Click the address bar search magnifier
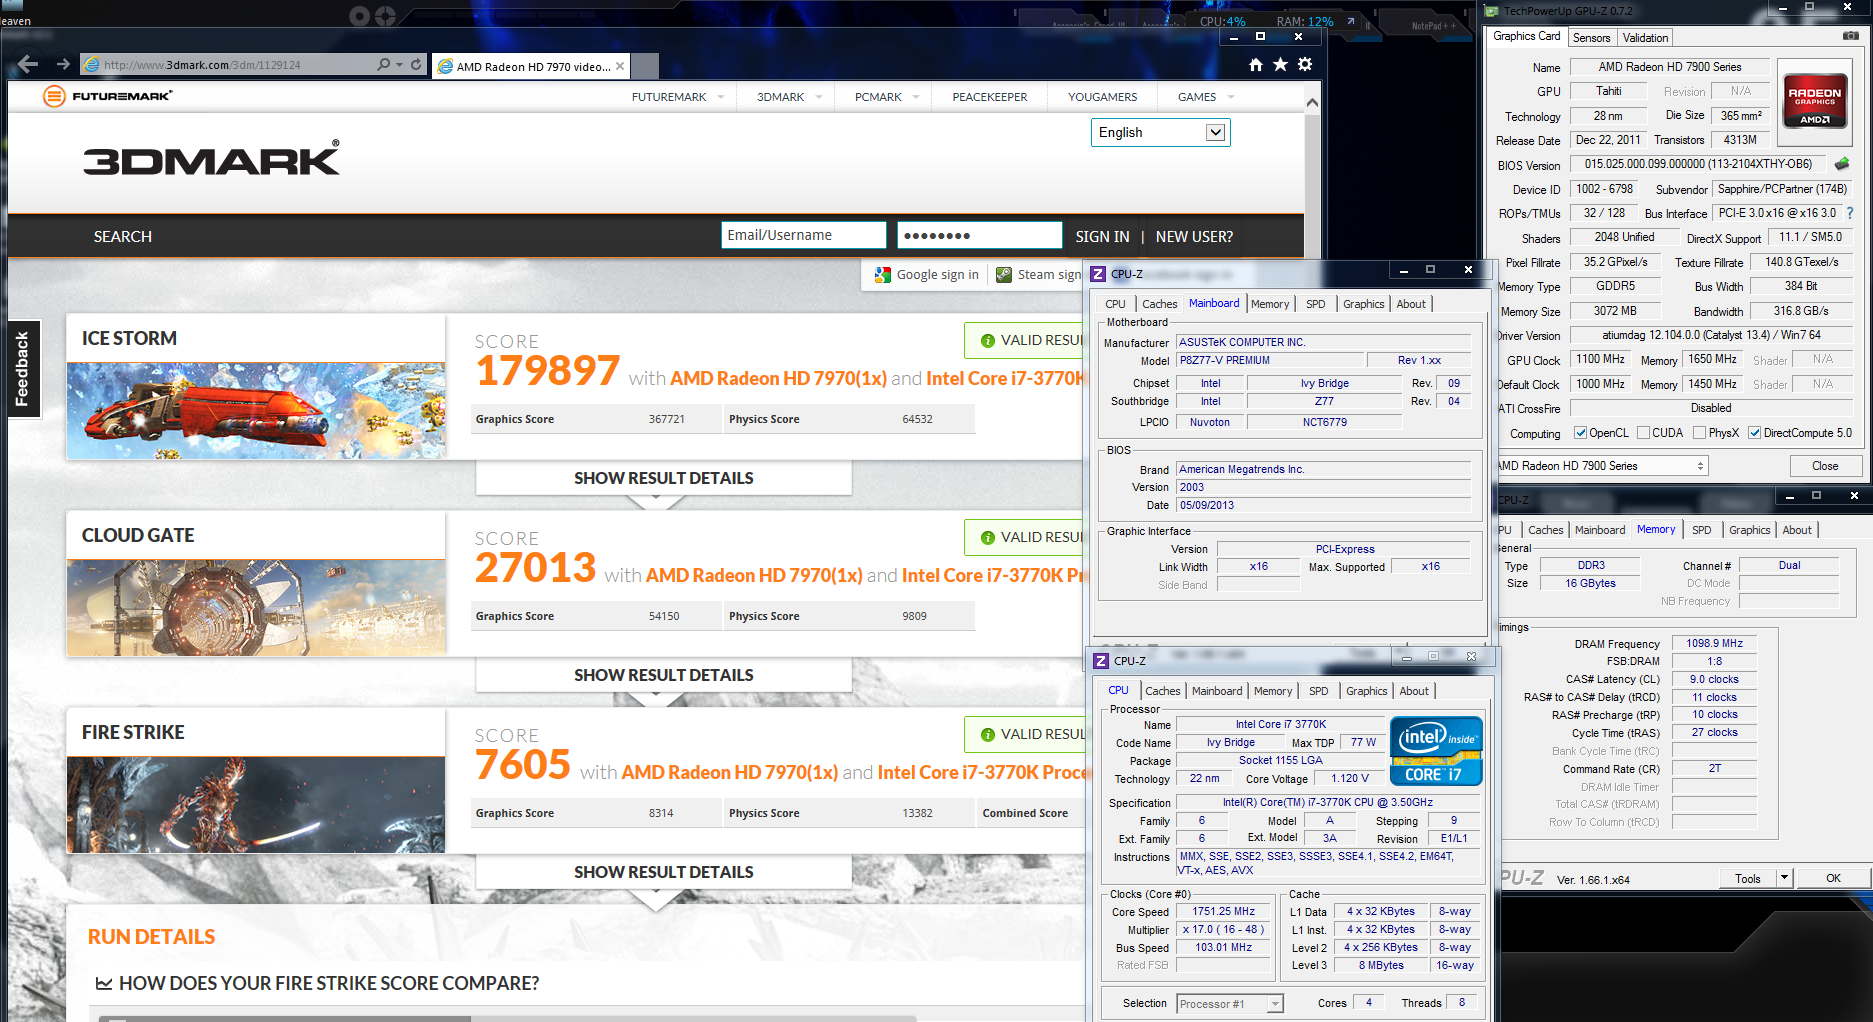This screenshot has height=1022, width=1873. pyautogui.click(x=383, y=64)
